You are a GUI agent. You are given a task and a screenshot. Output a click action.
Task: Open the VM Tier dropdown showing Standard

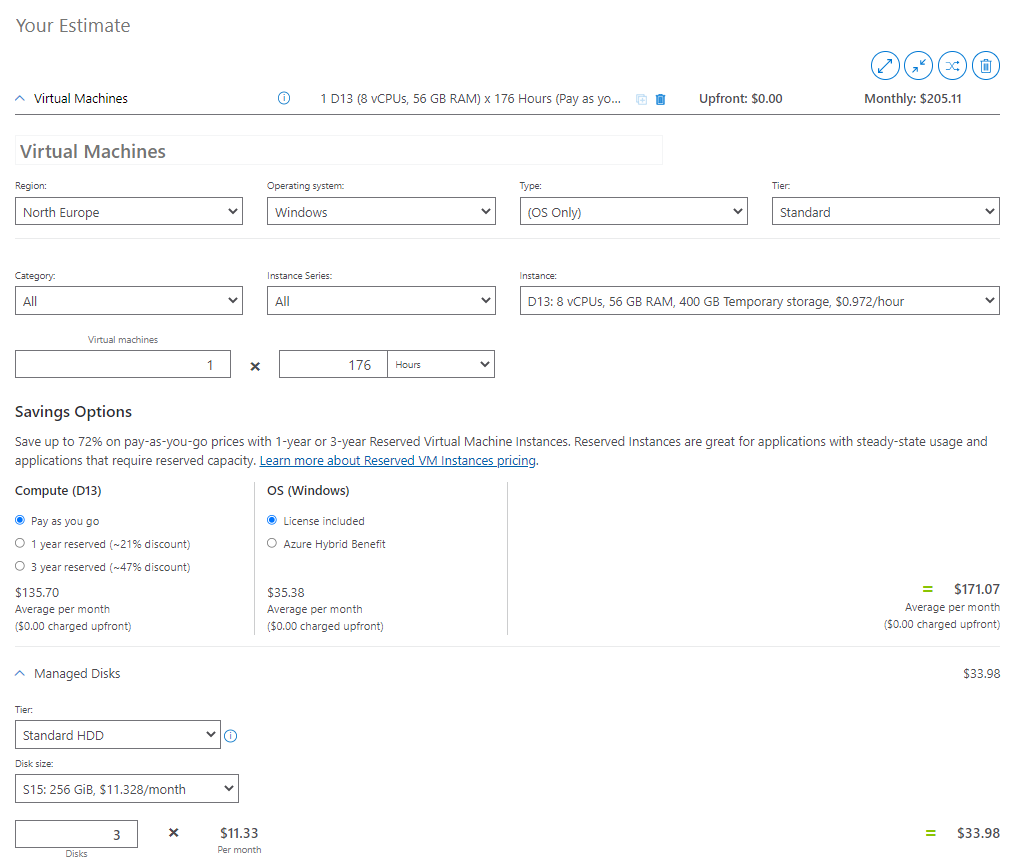(x=885, y=211)
